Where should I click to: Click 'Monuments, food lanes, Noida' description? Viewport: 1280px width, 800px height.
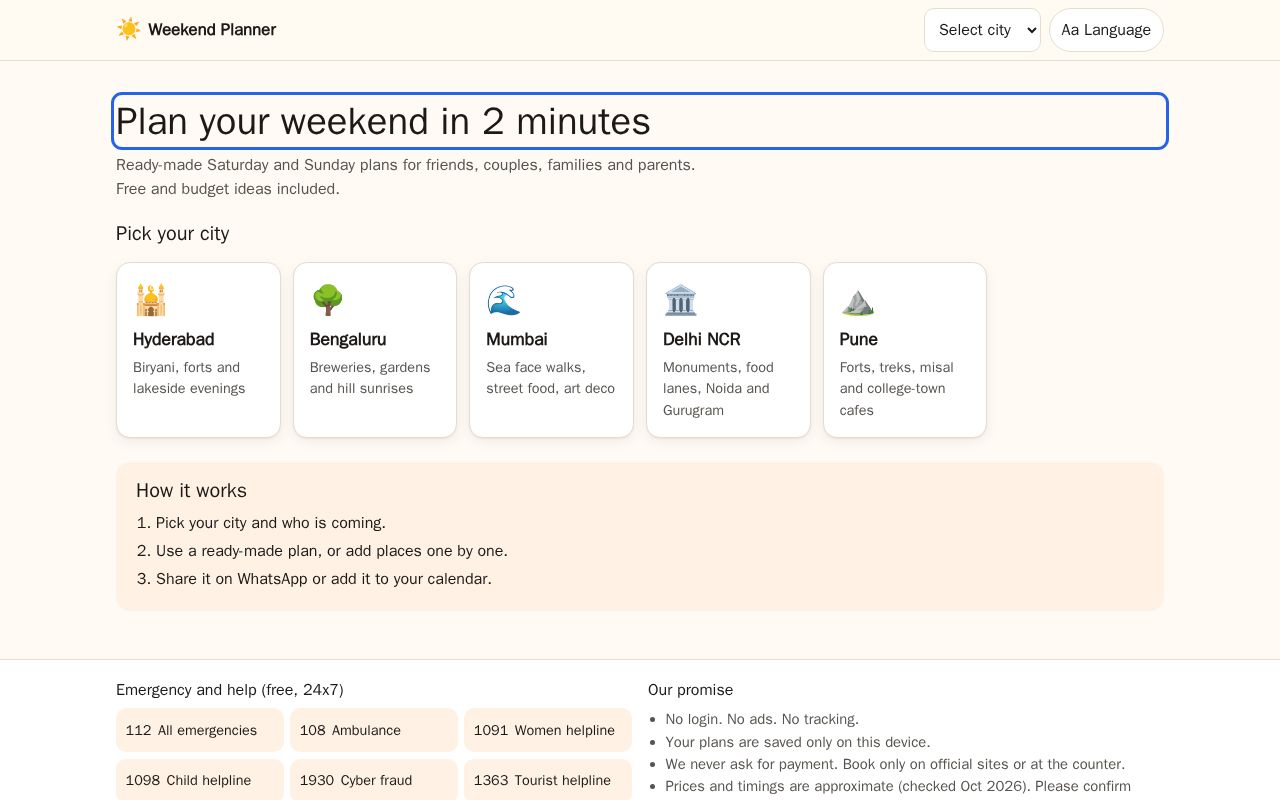[x=718, y=389]
